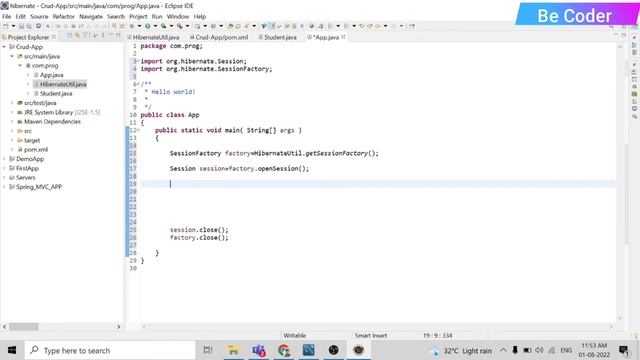Click the Back navigation arrow in toolbar
Screen dimensions: 640x360
378,26
